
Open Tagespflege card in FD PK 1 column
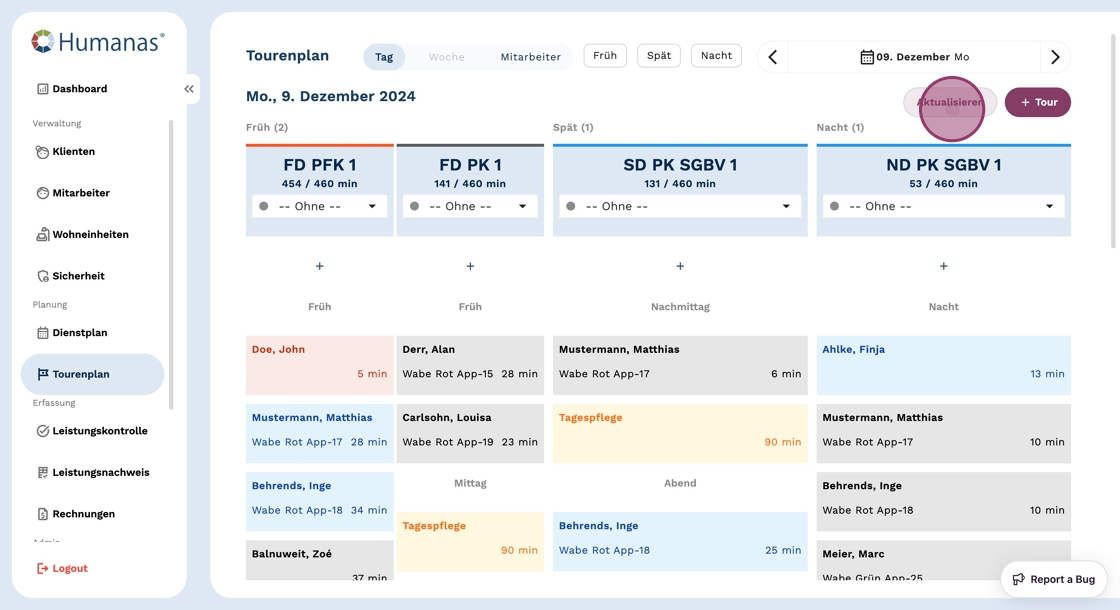(470, 541)
